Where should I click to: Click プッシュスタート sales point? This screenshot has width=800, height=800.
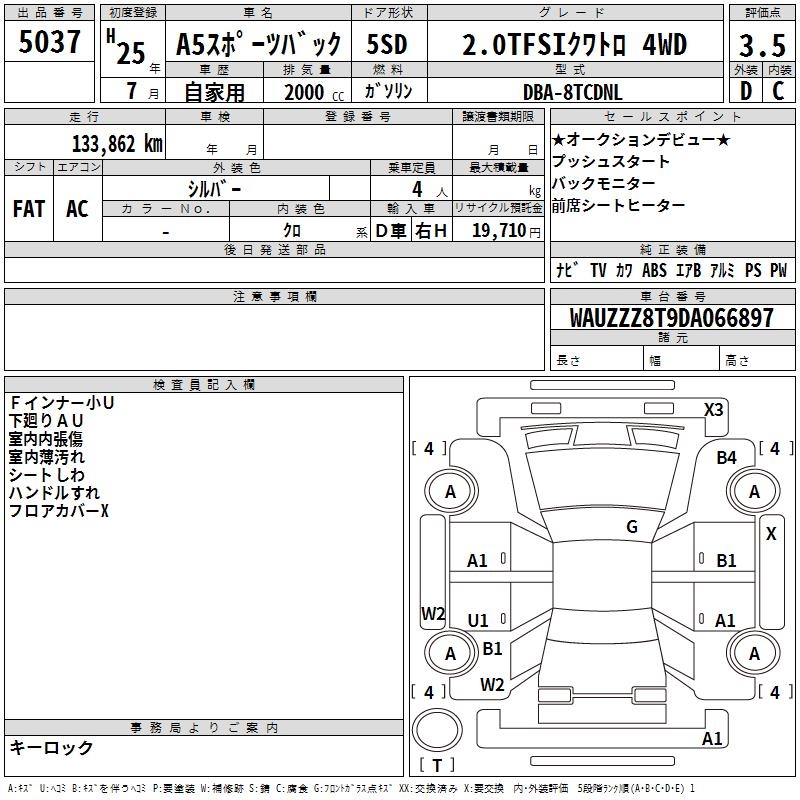[x=611, y=161]
